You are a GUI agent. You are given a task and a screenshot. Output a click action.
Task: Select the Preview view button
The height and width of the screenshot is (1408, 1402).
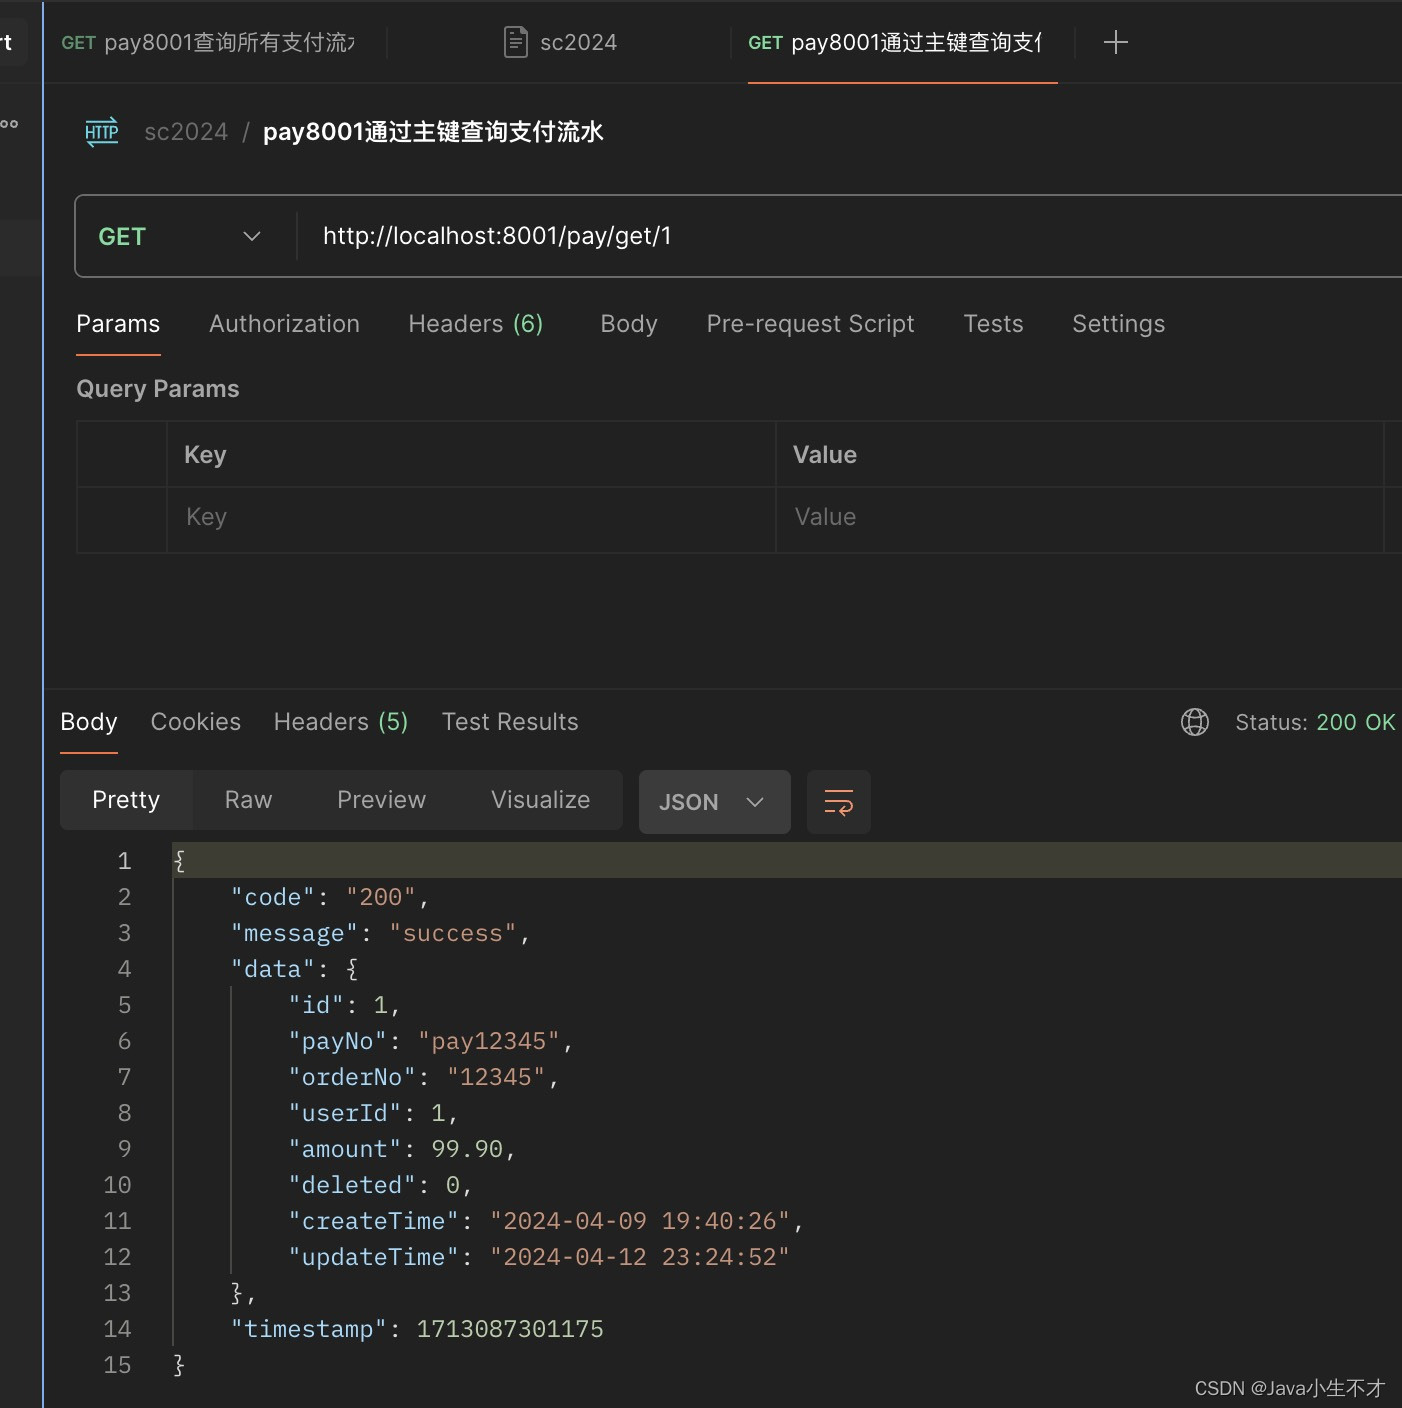coord(381,800)
